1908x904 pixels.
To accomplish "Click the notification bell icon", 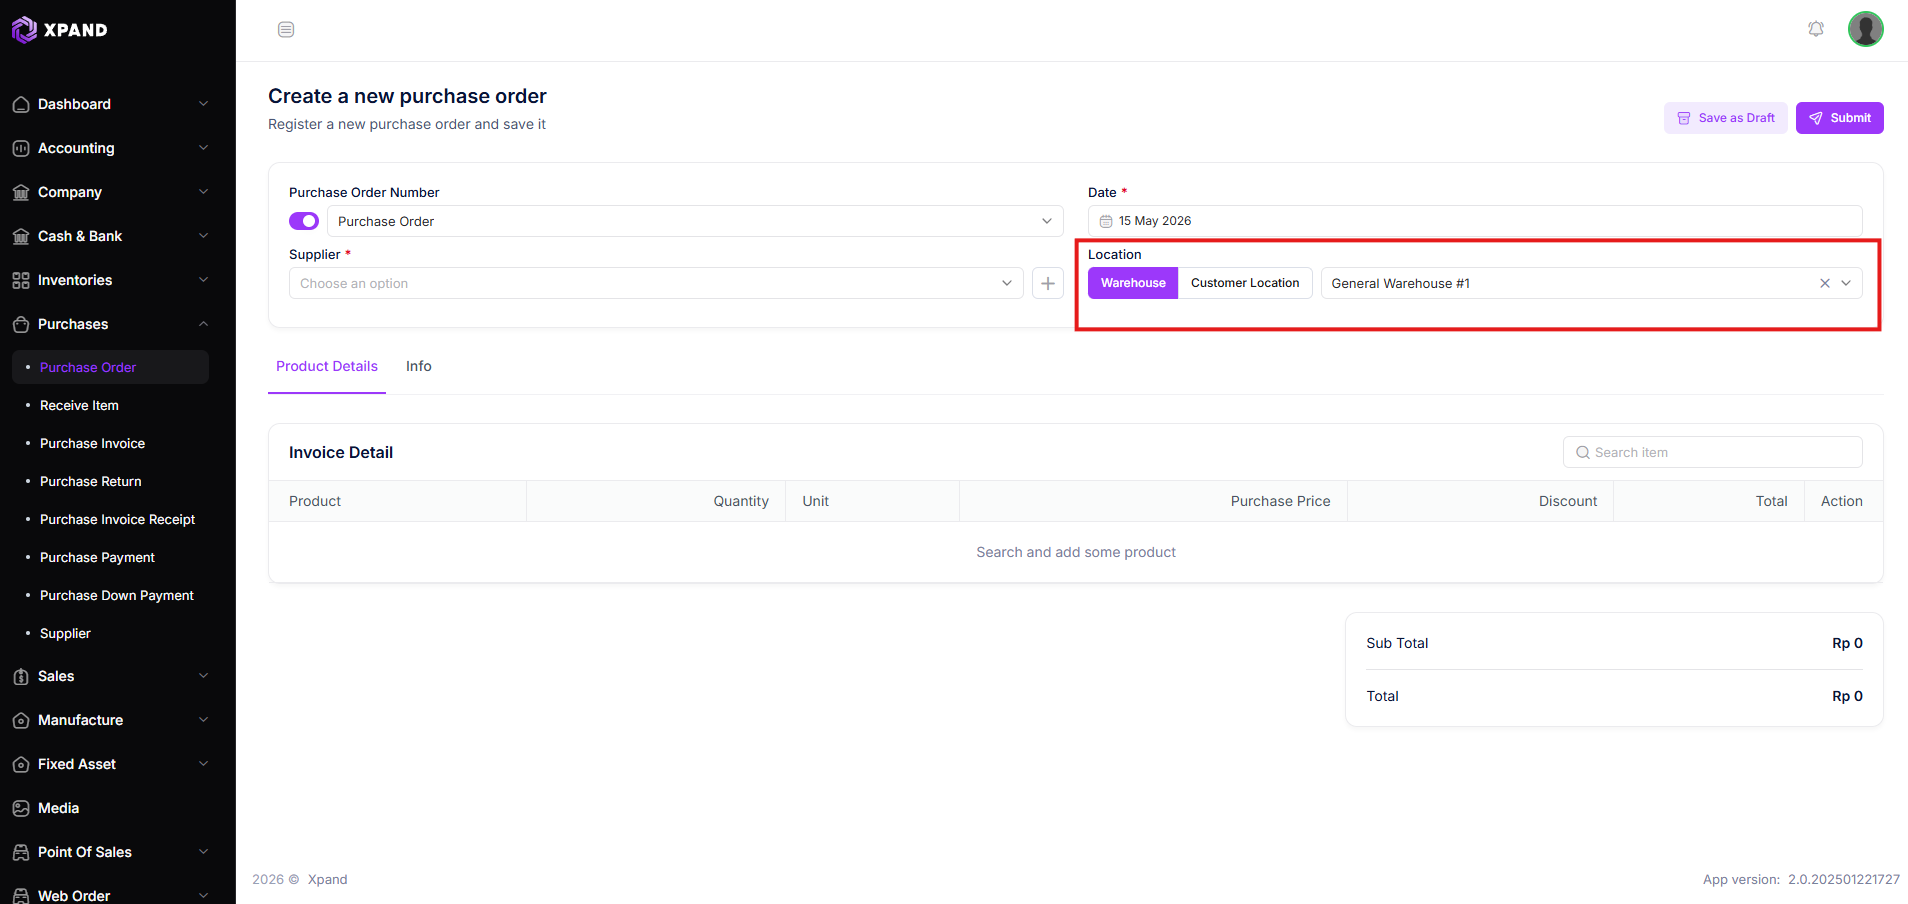I will coord(1816,29).
